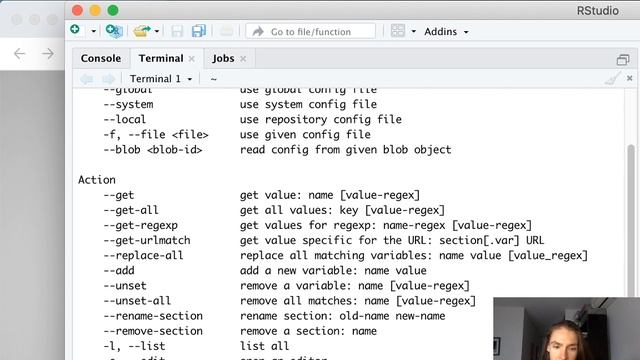Viewport: 640px width, 360px height.
Task: Switch to the Jobs tab
Action: 223,58
